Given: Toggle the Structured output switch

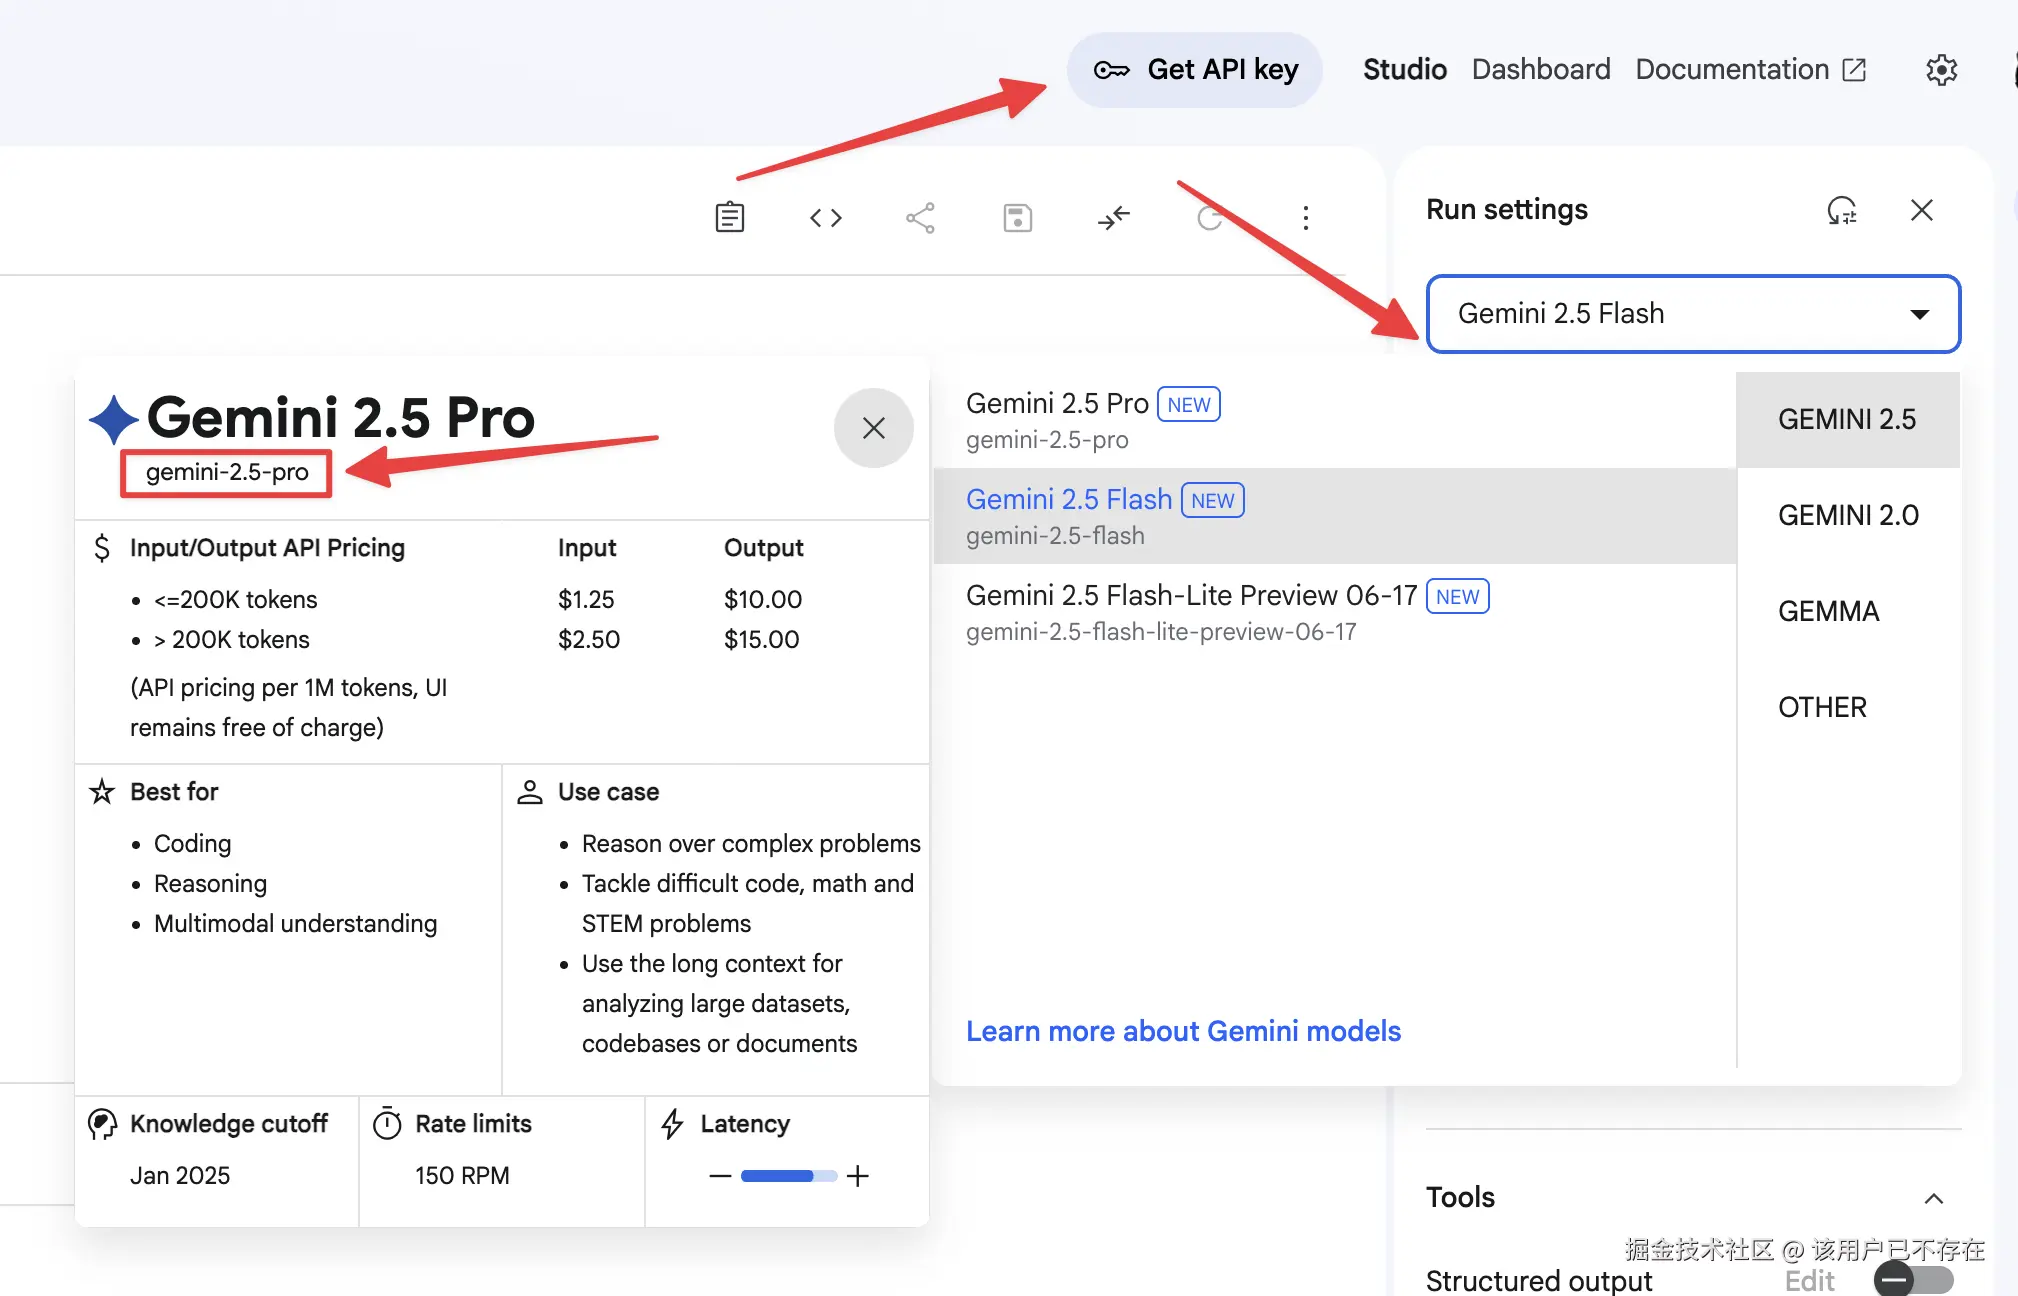Looking at the screenshot, I should (1912, 1279).
